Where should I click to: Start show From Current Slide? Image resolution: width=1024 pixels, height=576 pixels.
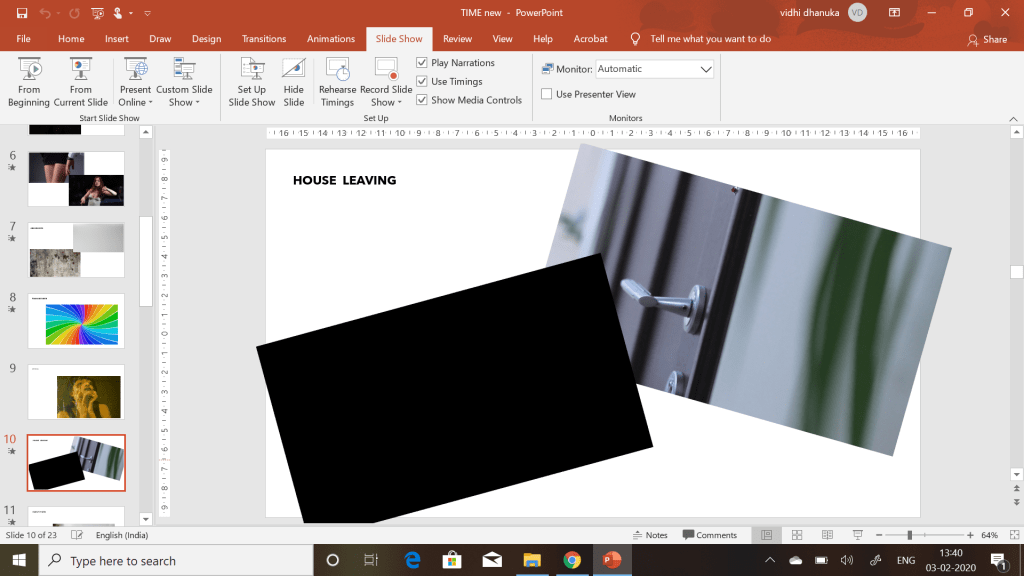81,82
